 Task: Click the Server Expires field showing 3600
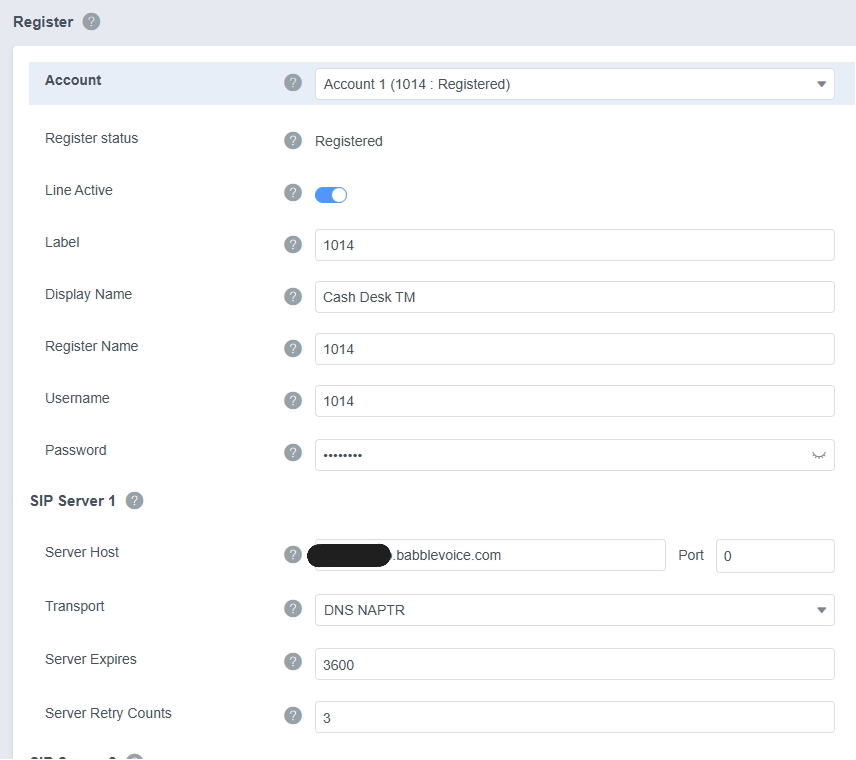pyautogui.click(x=574, y=664)
